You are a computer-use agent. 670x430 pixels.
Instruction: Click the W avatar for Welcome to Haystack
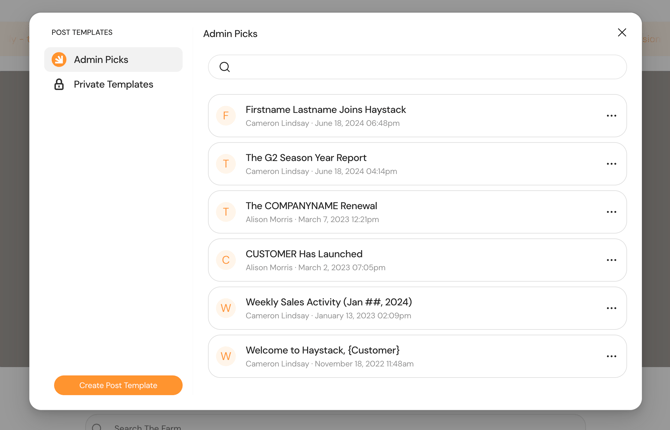click(226, 356)
